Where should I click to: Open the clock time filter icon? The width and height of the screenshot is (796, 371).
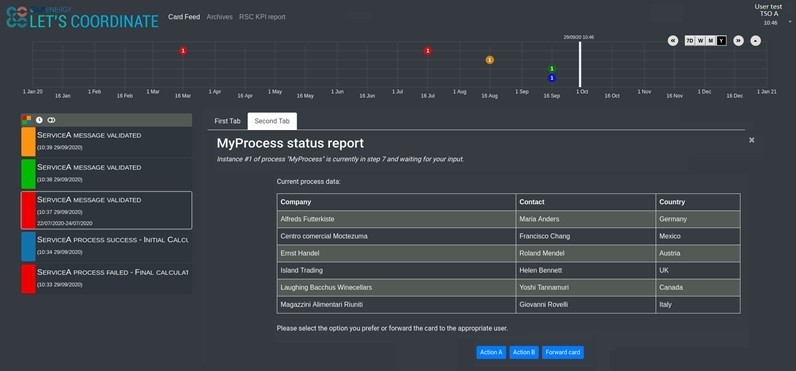[x=39, y=120]
